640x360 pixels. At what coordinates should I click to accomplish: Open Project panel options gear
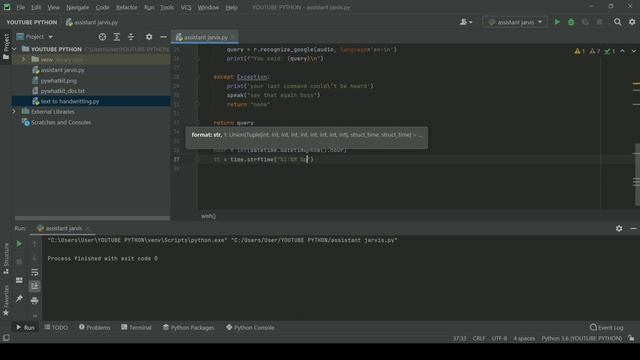pyautogui.click(x=149, y=37)
